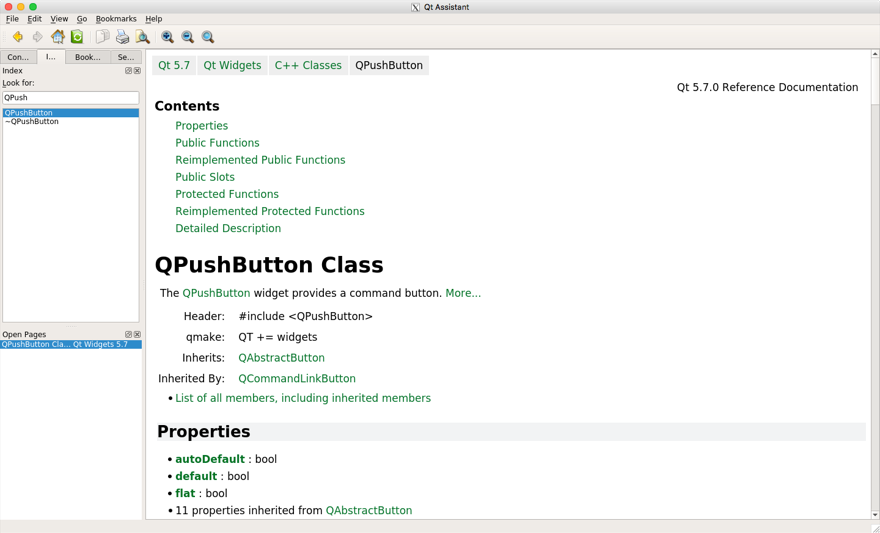Switch to the Search tab
The width and height of the screenshot is (880, 533).
coord(126,57)
